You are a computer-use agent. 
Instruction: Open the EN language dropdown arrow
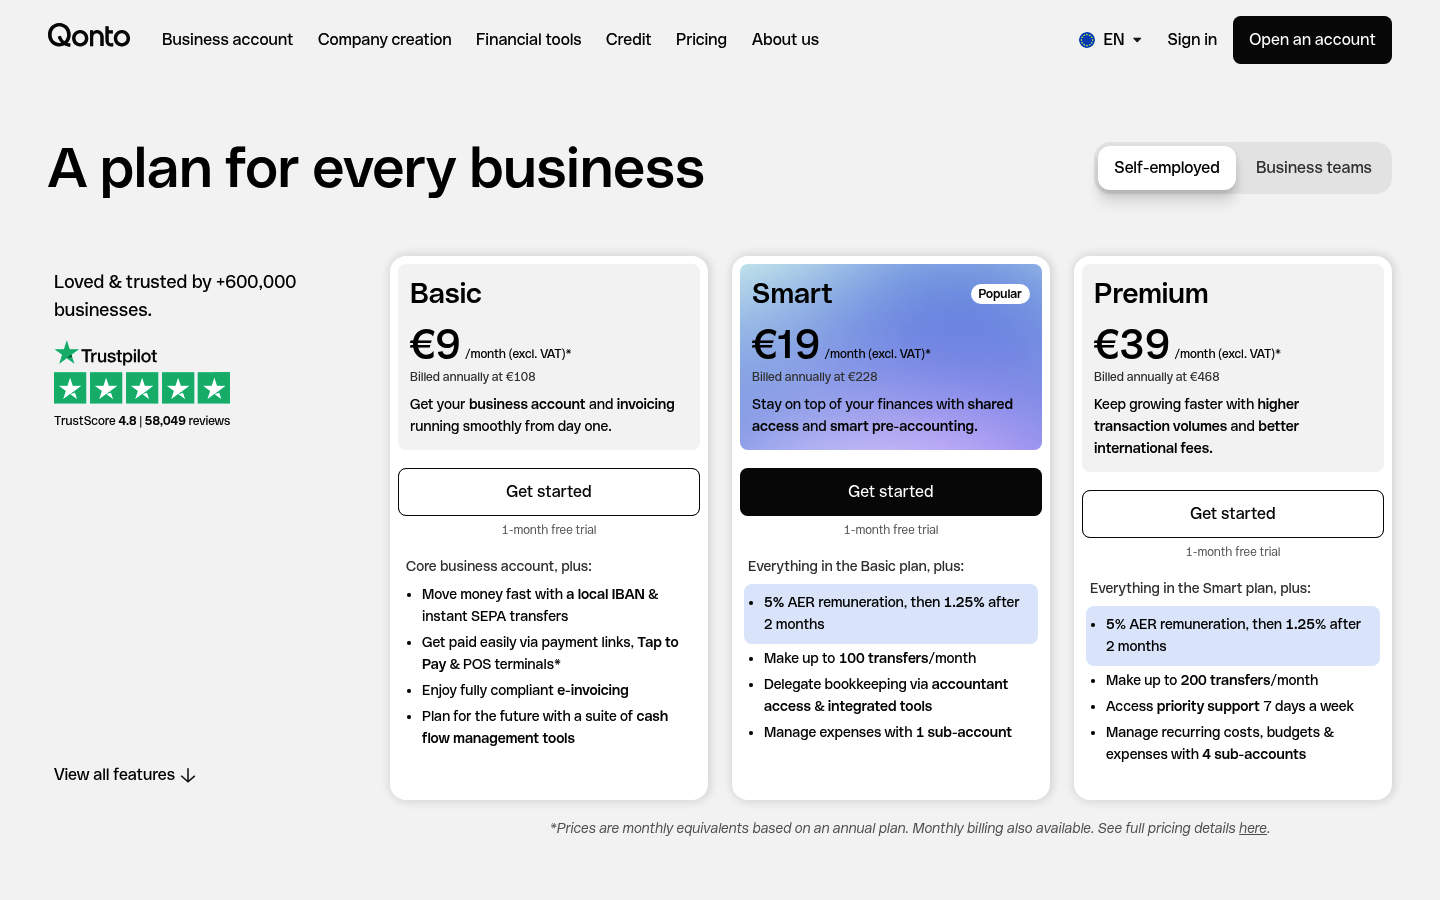pos(1137,40)
